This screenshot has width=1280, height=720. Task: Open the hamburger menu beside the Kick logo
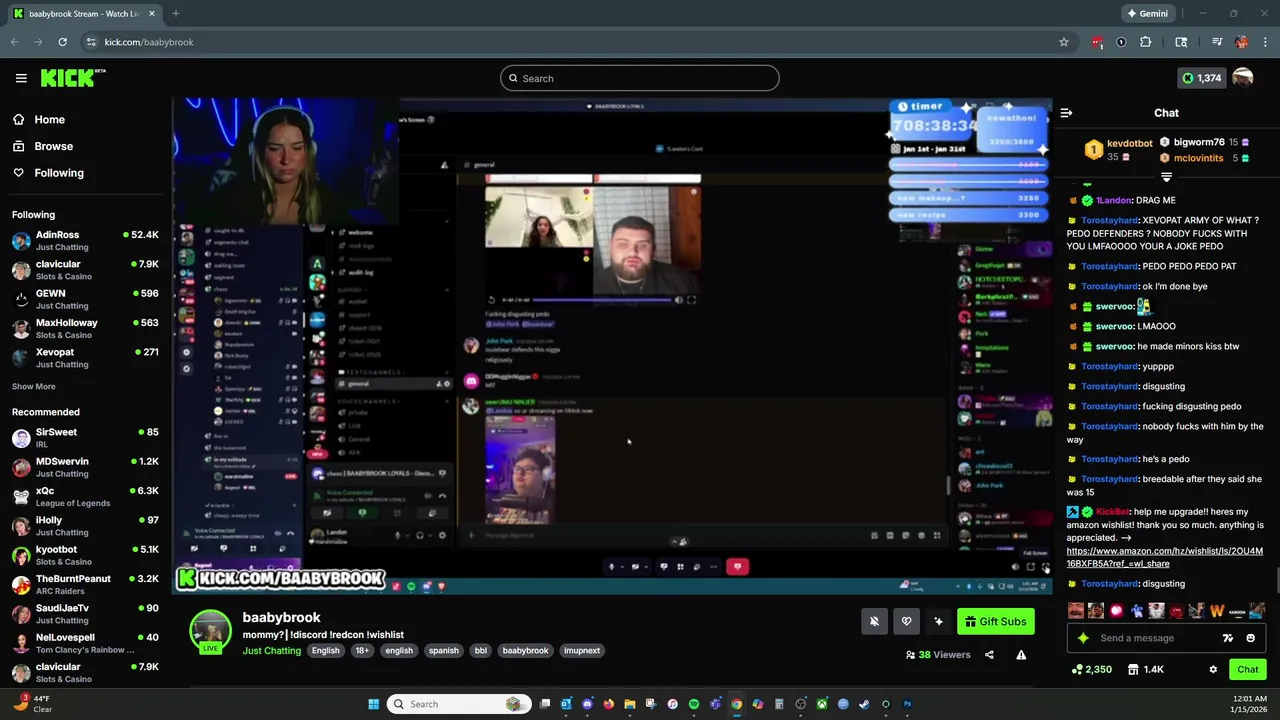(x=21, y=78)
